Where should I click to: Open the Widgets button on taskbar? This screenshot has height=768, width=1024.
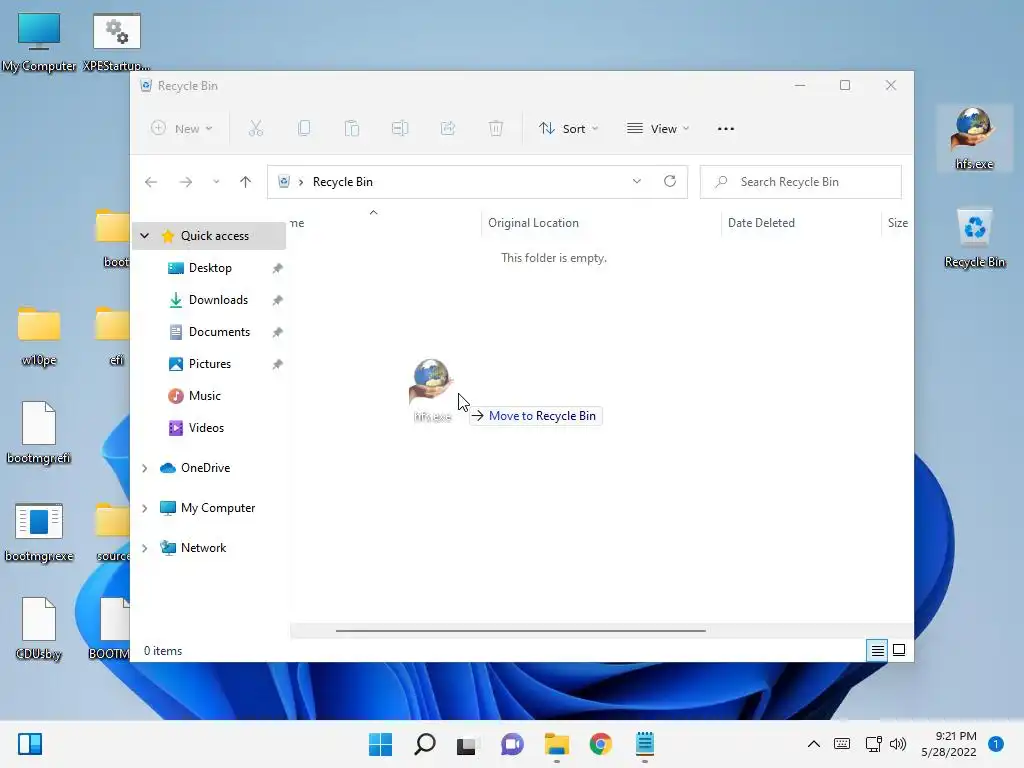pyautogui.click(x=30, y=744)
